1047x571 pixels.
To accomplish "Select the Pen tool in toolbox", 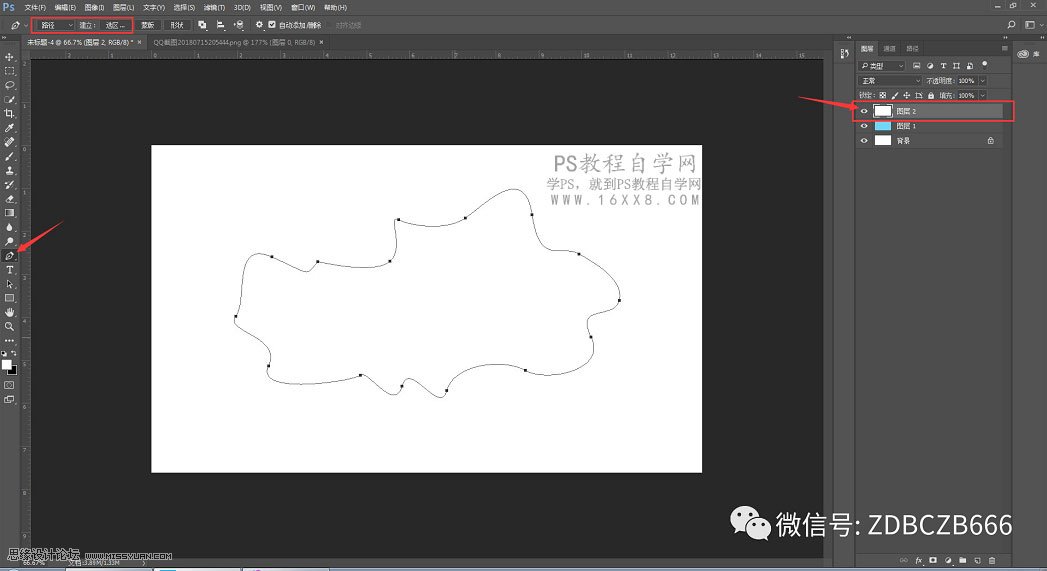I will click(x=9, y=256).
